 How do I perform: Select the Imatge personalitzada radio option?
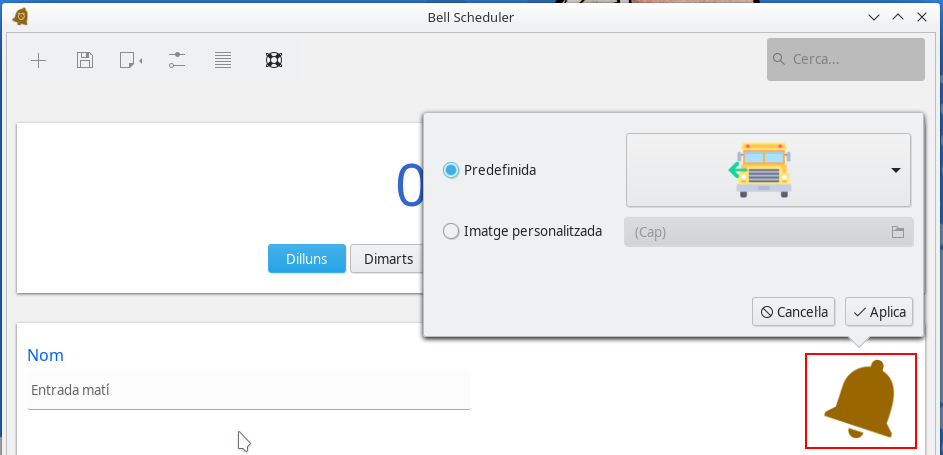tap(451, 231)
